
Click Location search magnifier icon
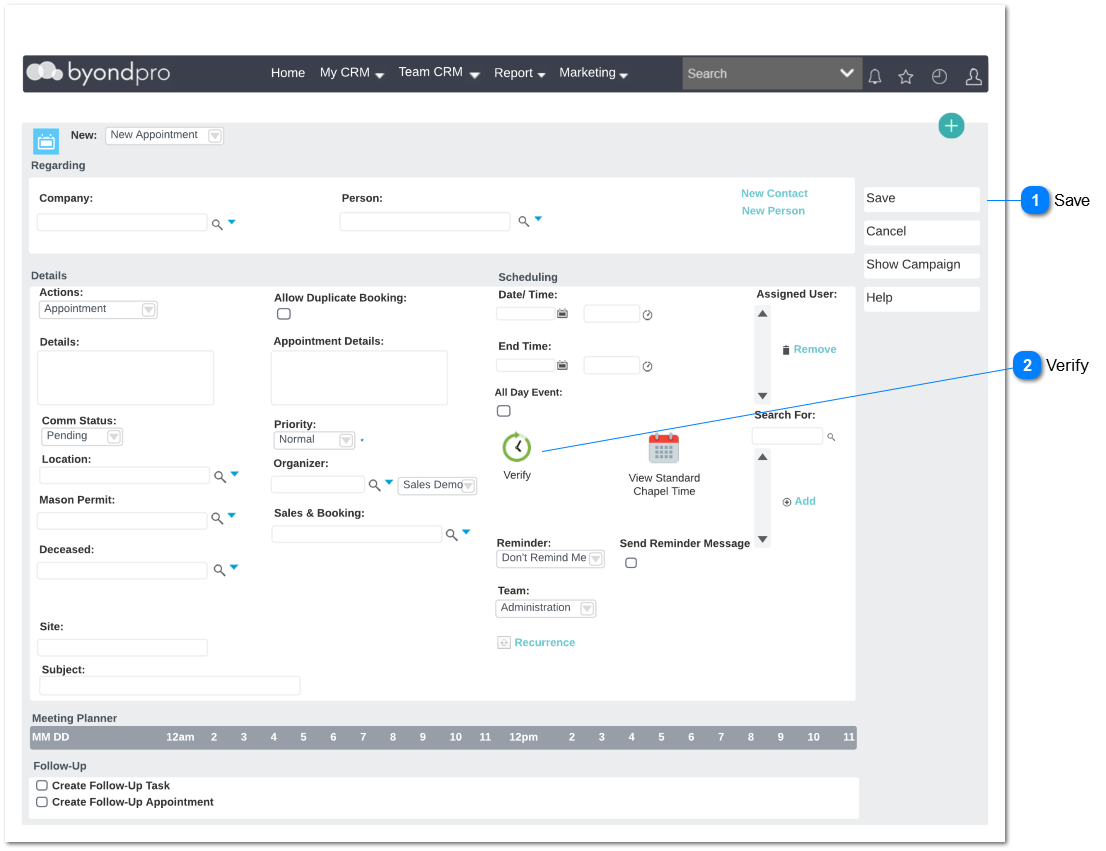pos(220,477)
